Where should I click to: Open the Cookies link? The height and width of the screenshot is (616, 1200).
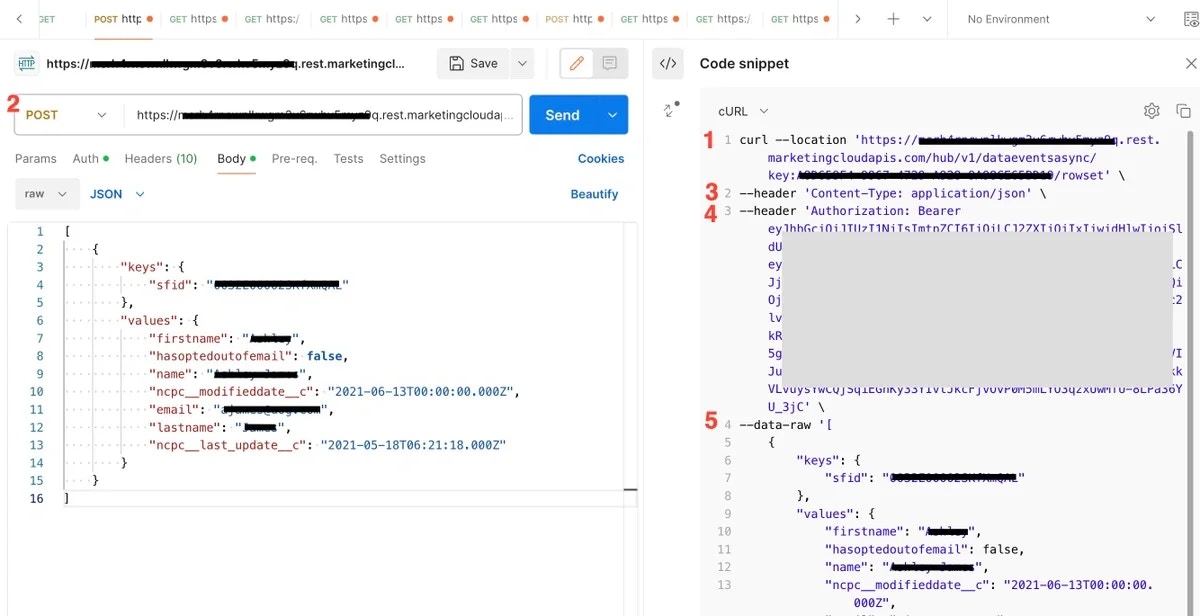(x=601, y=158)
